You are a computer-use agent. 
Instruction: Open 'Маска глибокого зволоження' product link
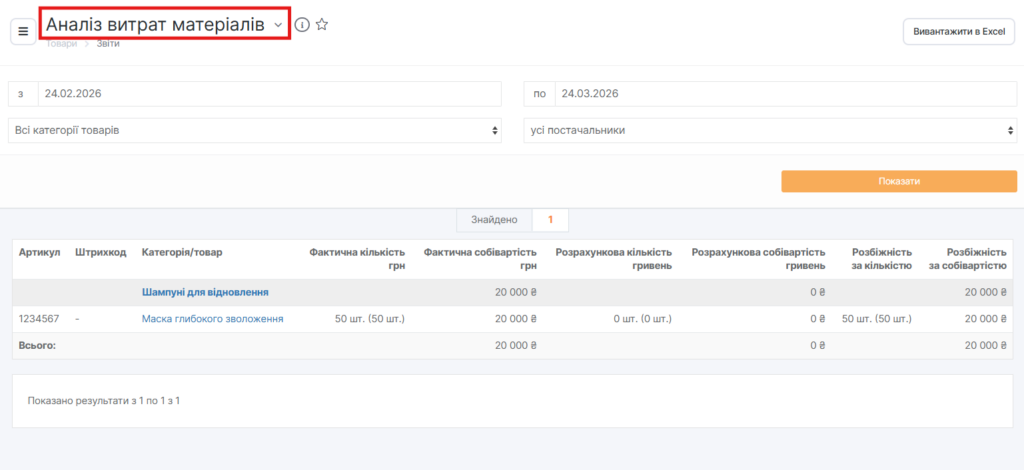pyautogui.click(x=213, y=318)
